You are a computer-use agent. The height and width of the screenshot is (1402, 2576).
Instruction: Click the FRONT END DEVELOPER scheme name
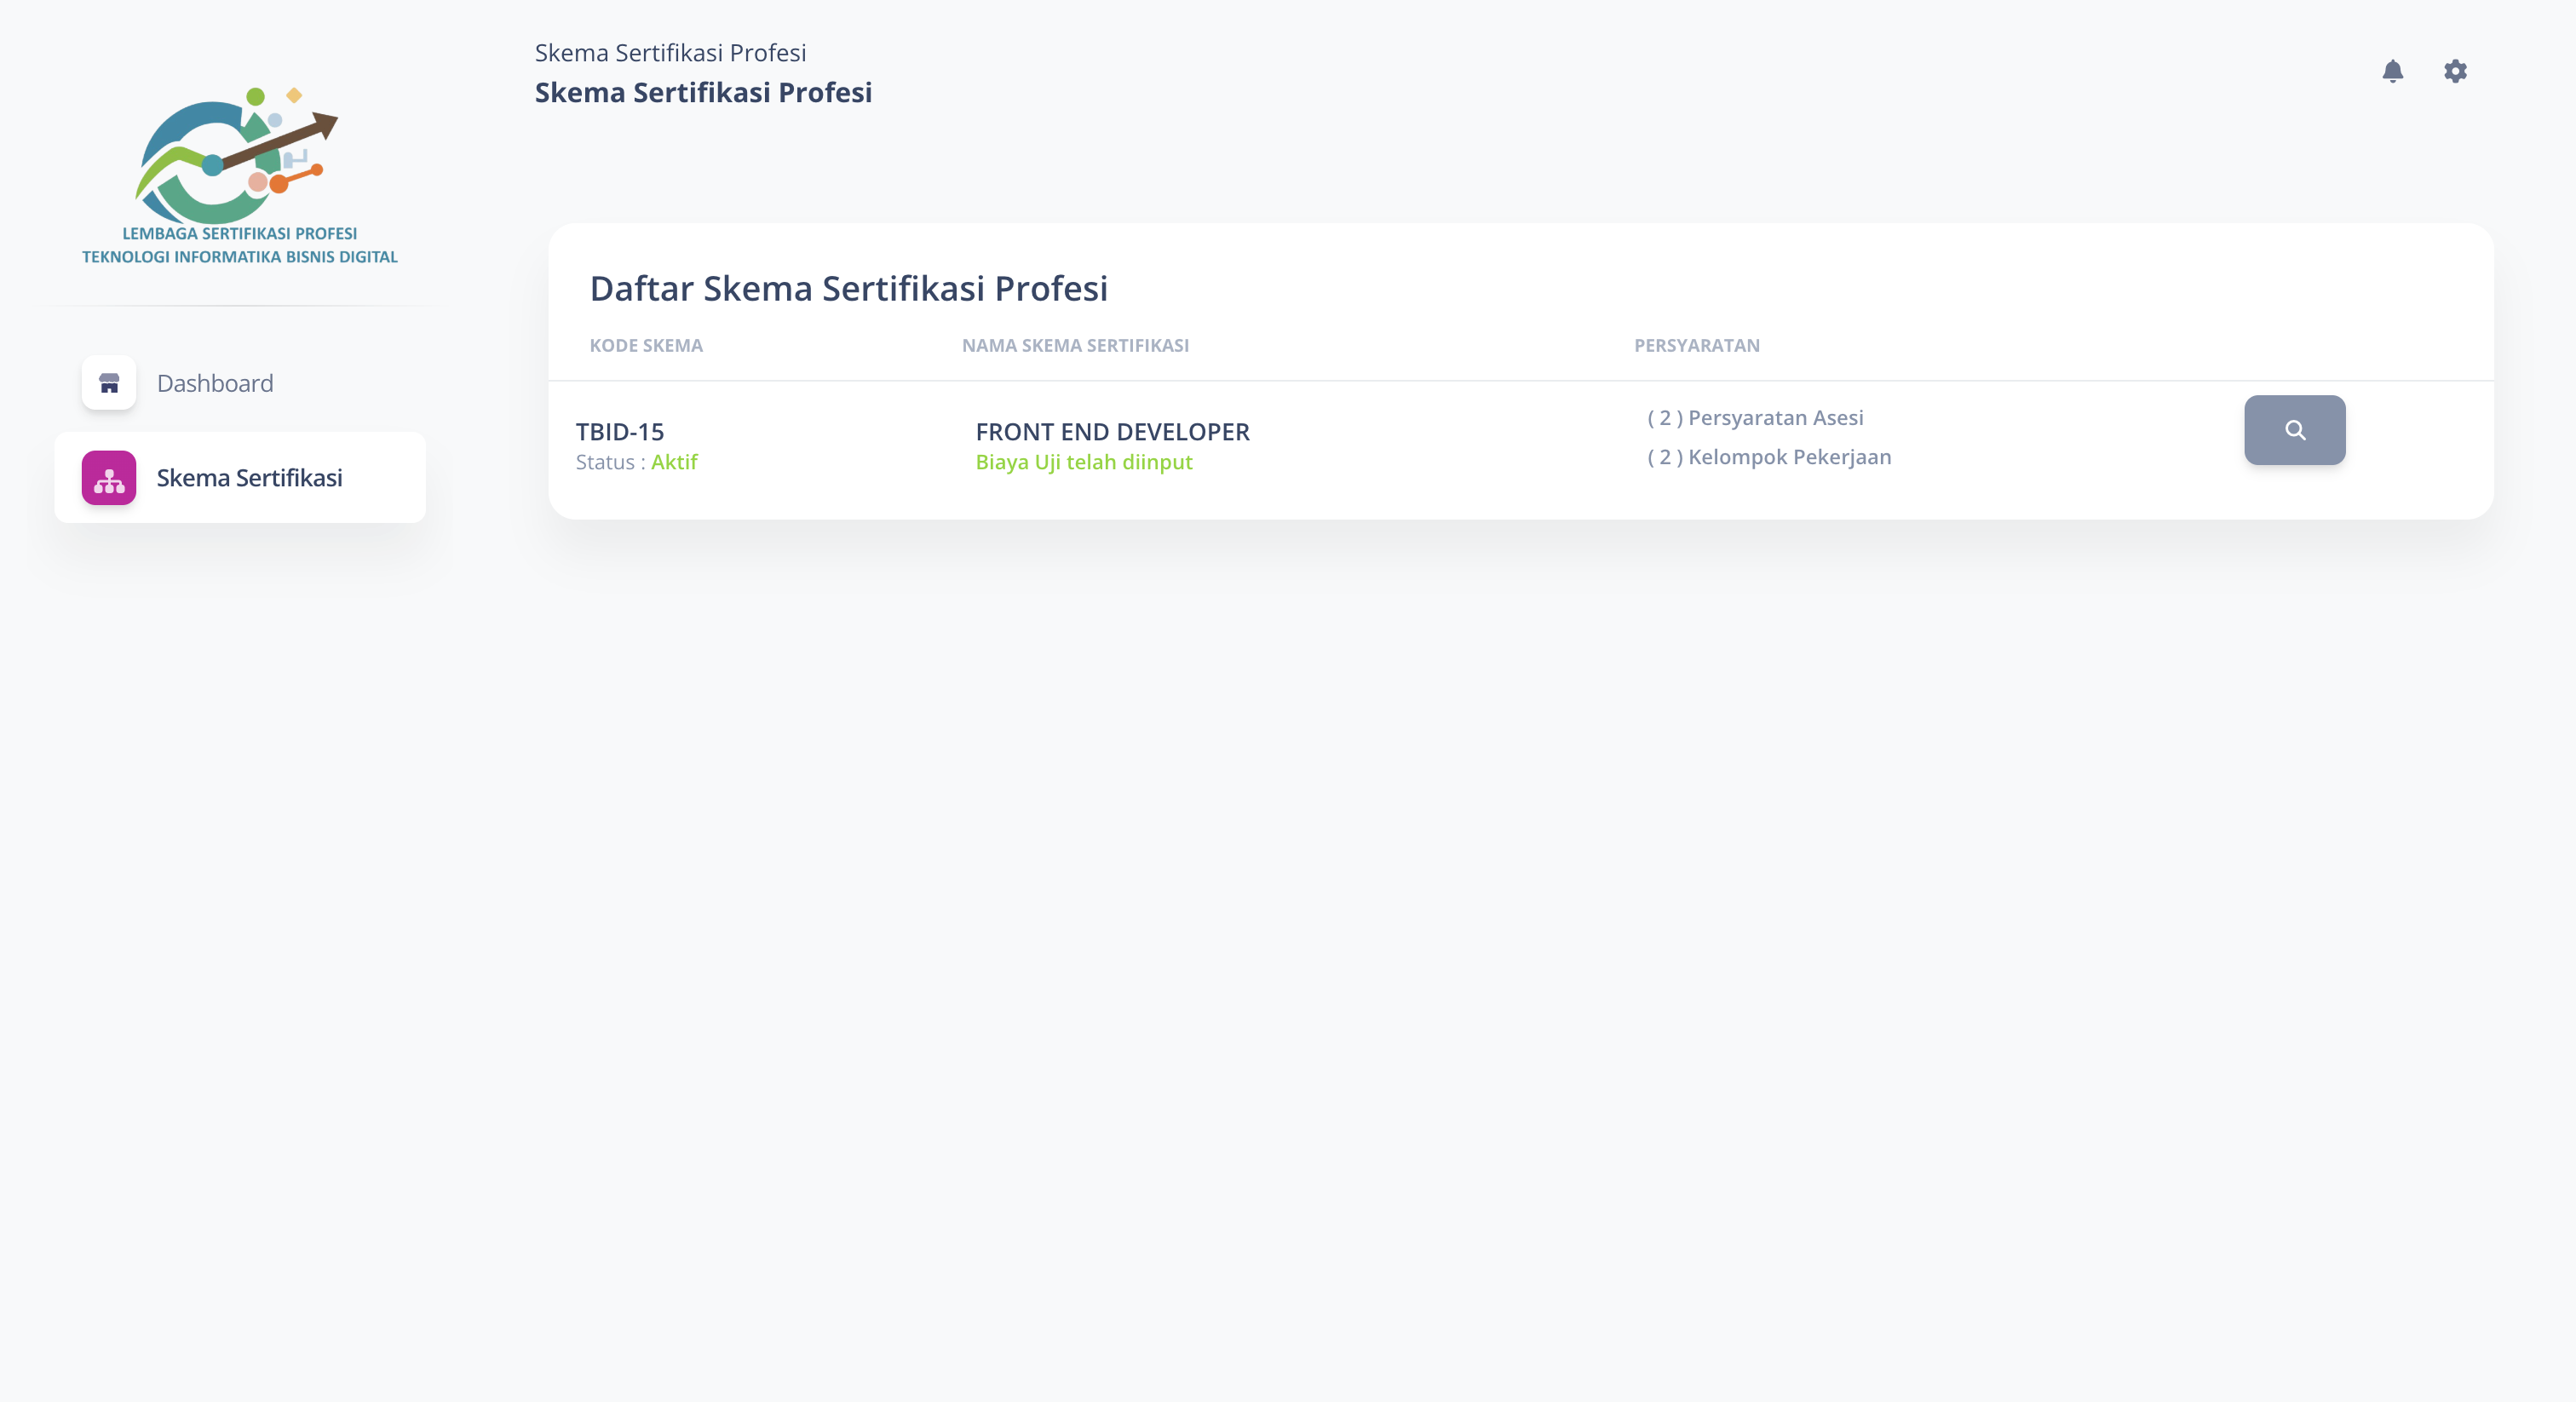point(1112,432)
